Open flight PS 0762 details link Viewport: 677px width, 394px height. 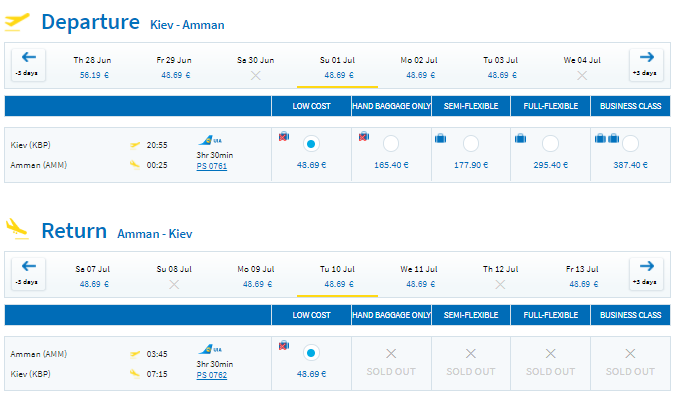coord(212,375)
